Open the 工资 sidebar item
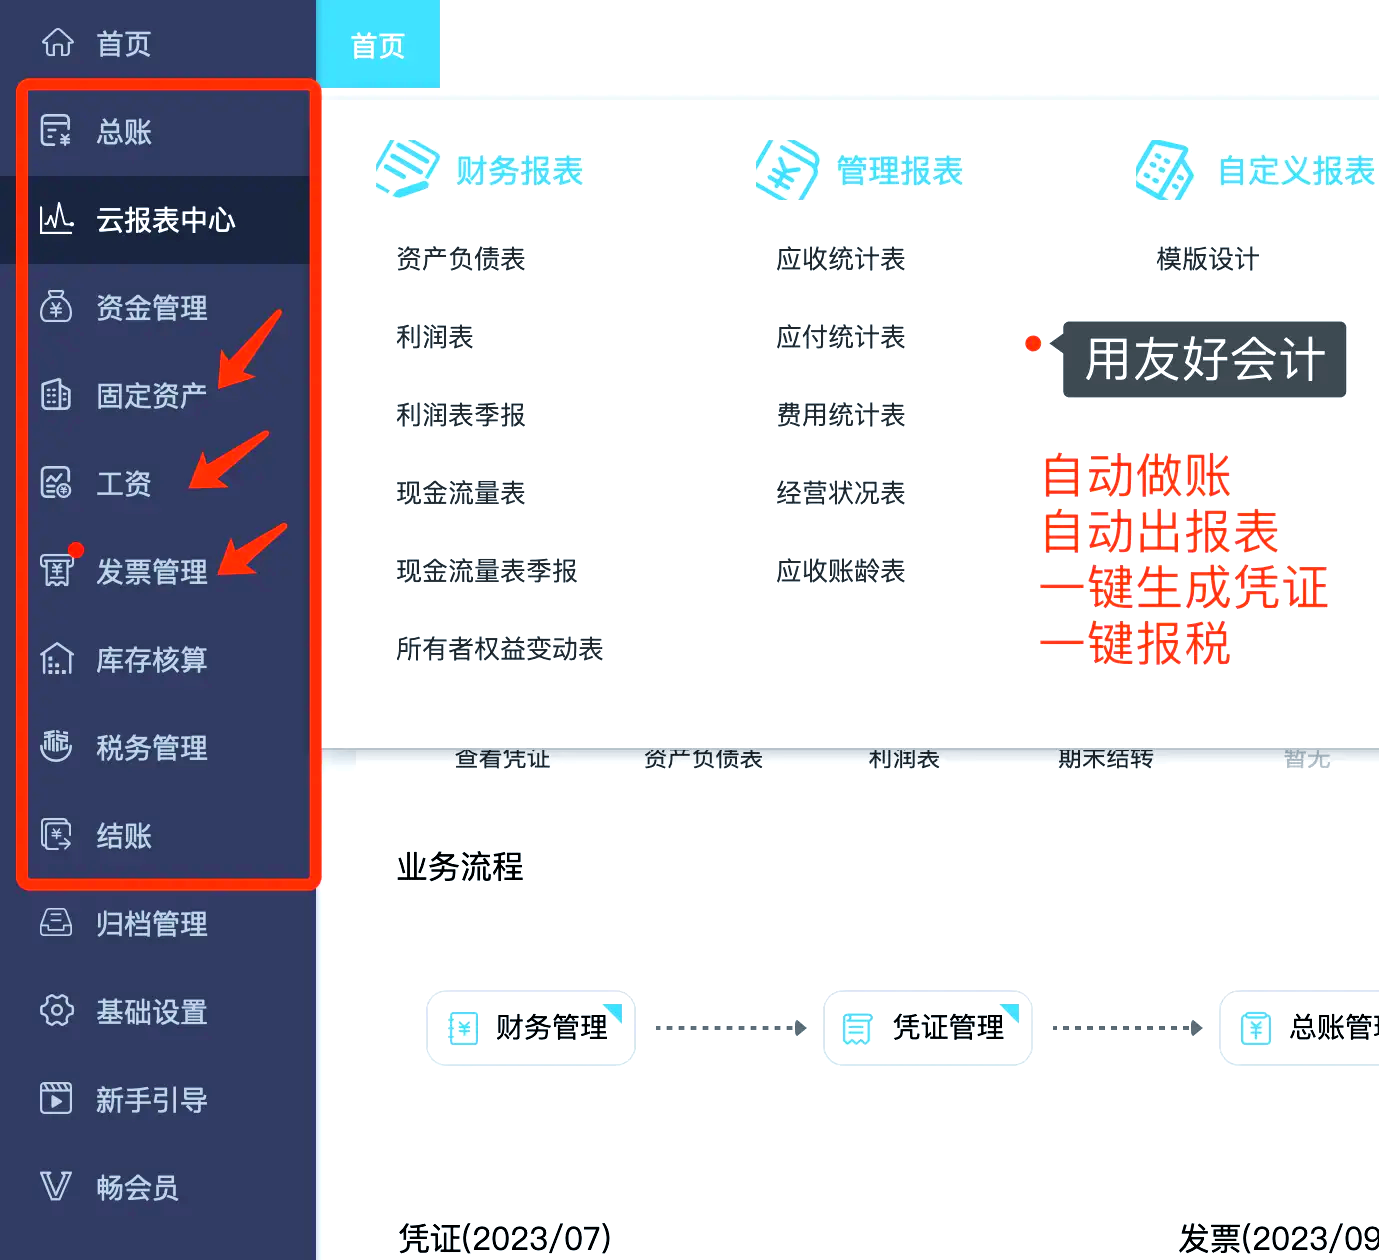1379x1260 pixels. click(x=158, y=483)
